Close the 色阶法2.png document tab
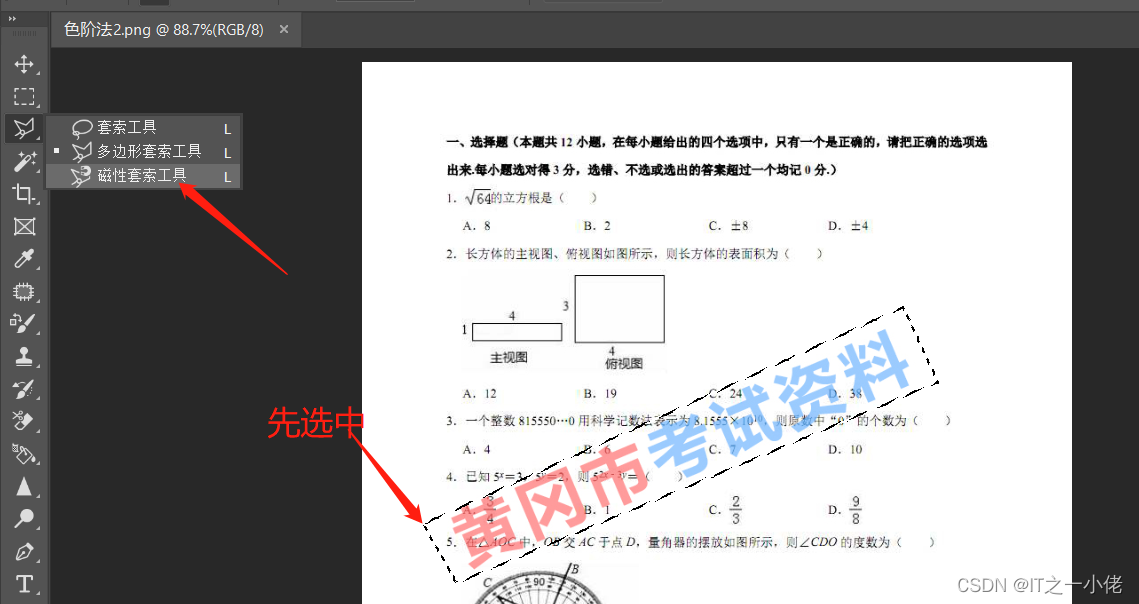 click(284, 29)
